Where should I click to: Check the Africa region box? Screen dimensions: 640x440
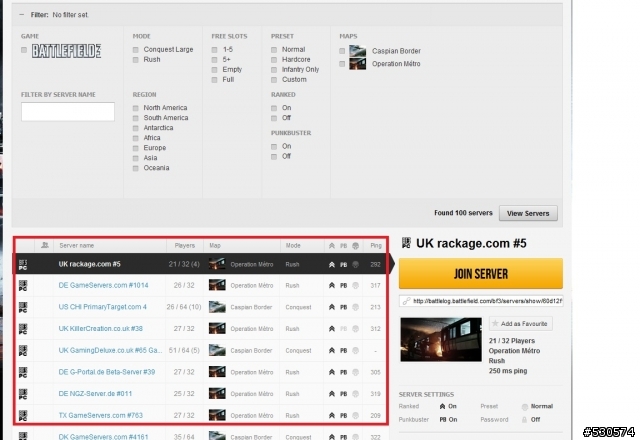tap(136, 138)
